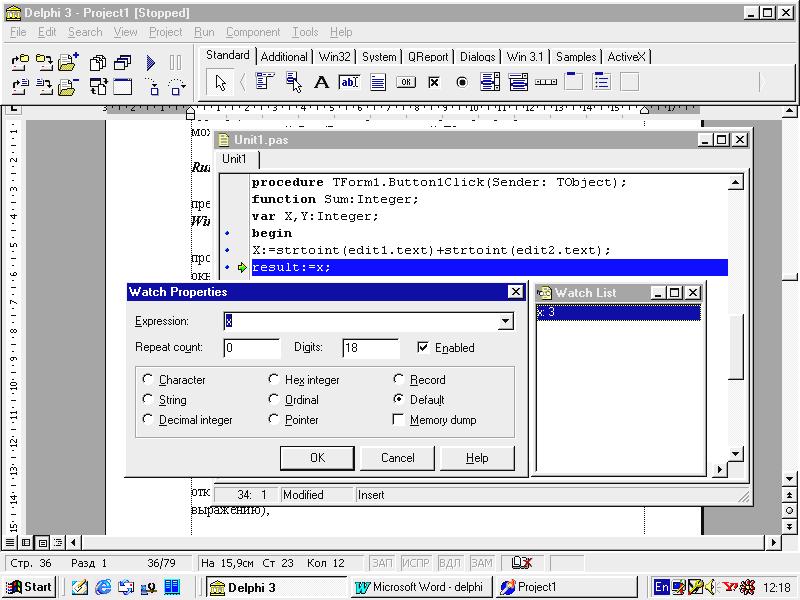
Task: Click OK in Watch Properties
Action: pyautogui.click(x=317, y=458)
